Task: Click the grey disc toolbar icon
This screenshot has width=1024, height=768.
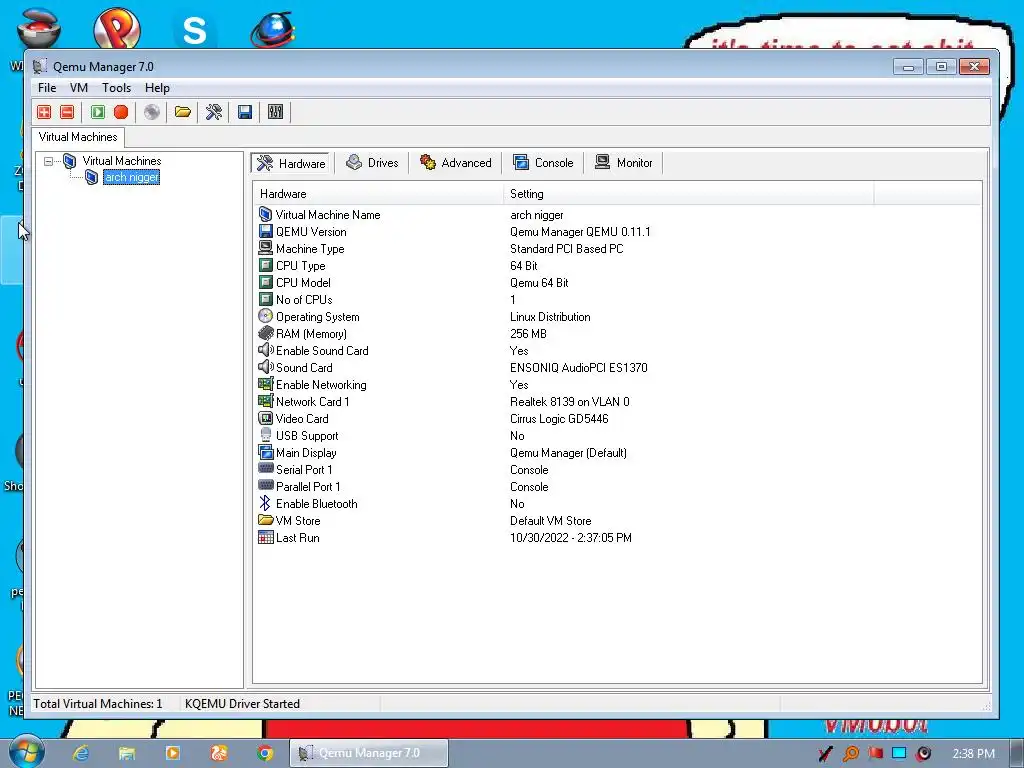Action: point(152,112)
